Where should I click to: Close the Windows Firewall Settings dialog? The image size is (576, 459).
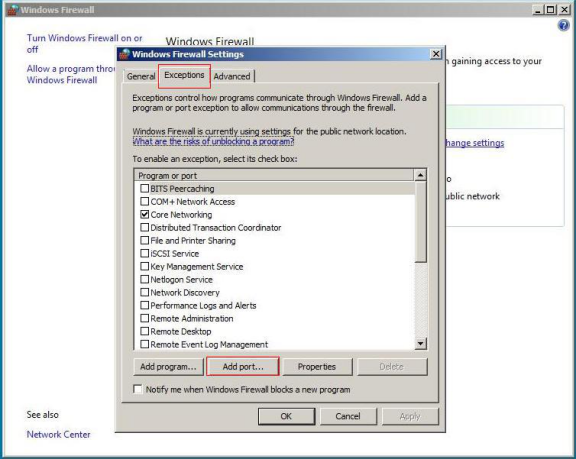(436, 54)
